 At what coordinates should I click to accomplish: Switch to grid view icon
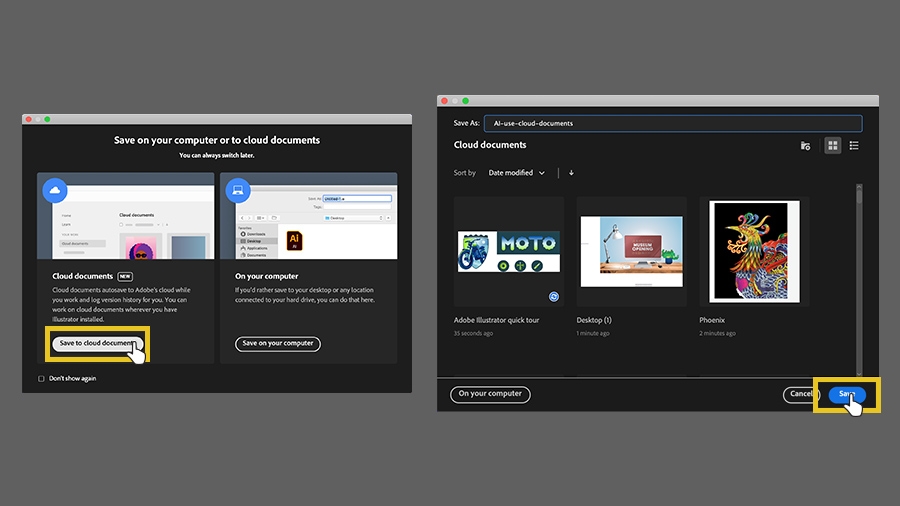coord(832,146)
